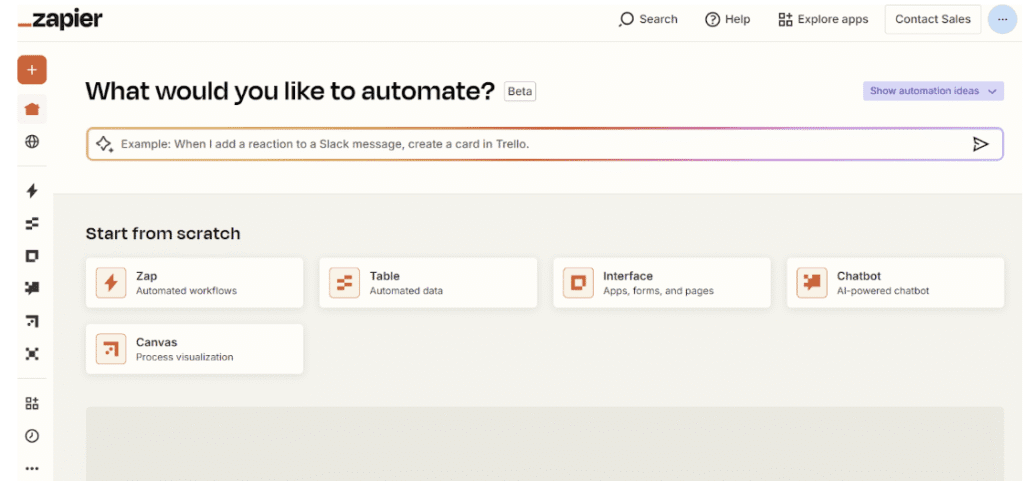The width and height of the screenshot is (1024, 481).
Task: Select the Canvas Process visualization card
Action: pyautogui.click(x=195, y=349)
